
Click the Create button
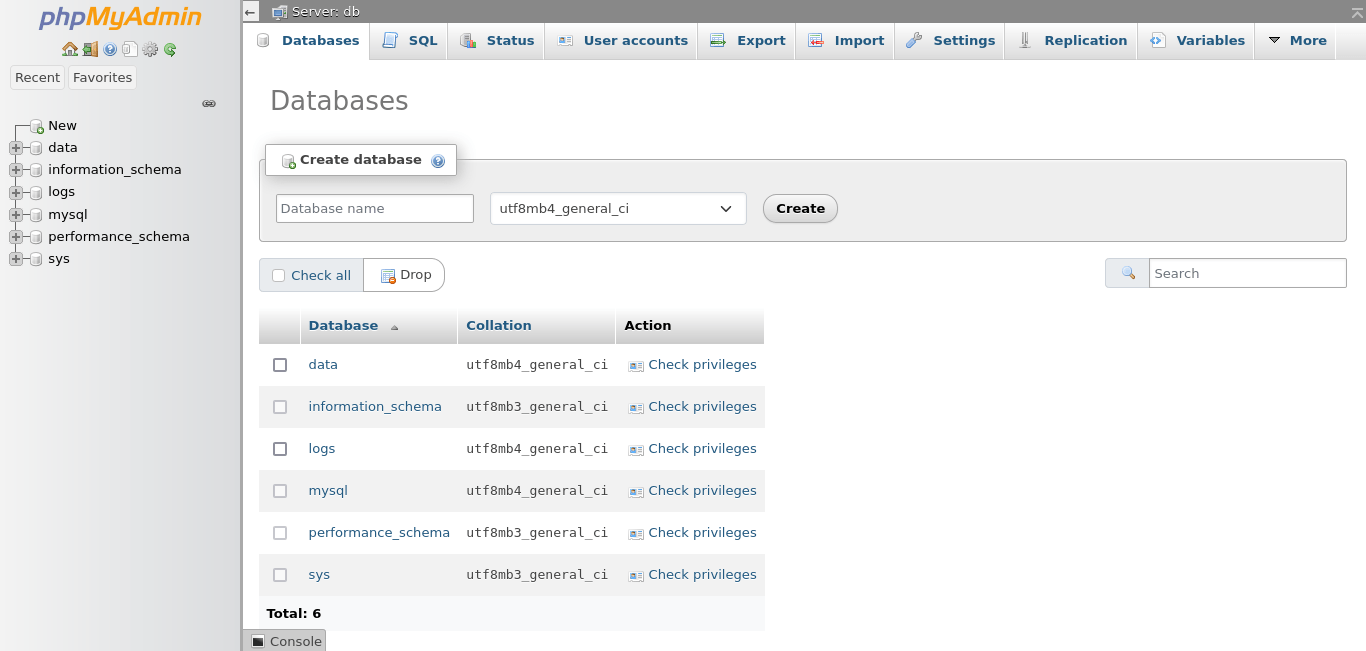click(800, 209)
